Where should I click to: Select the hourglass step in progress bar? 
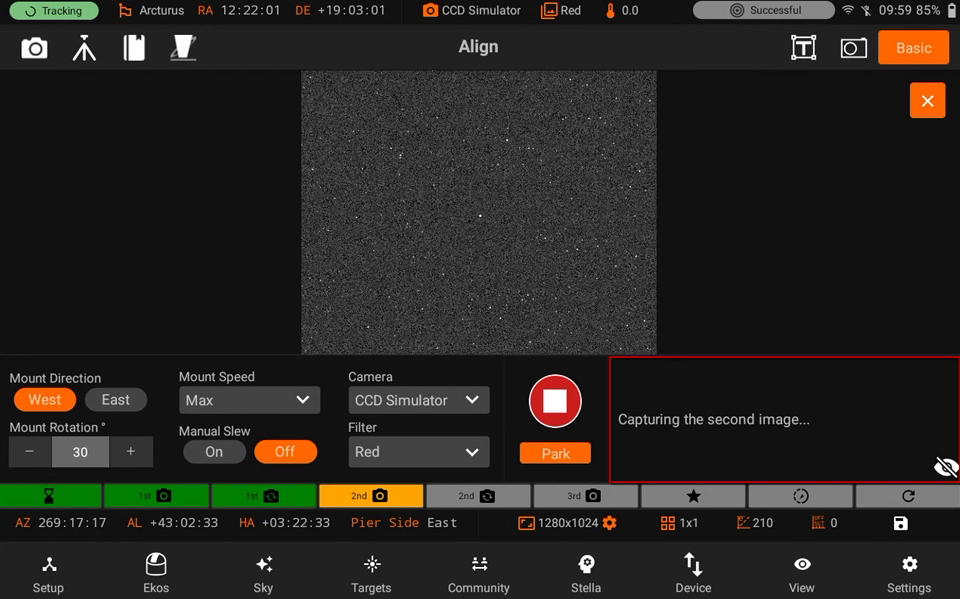click(51, 496)
